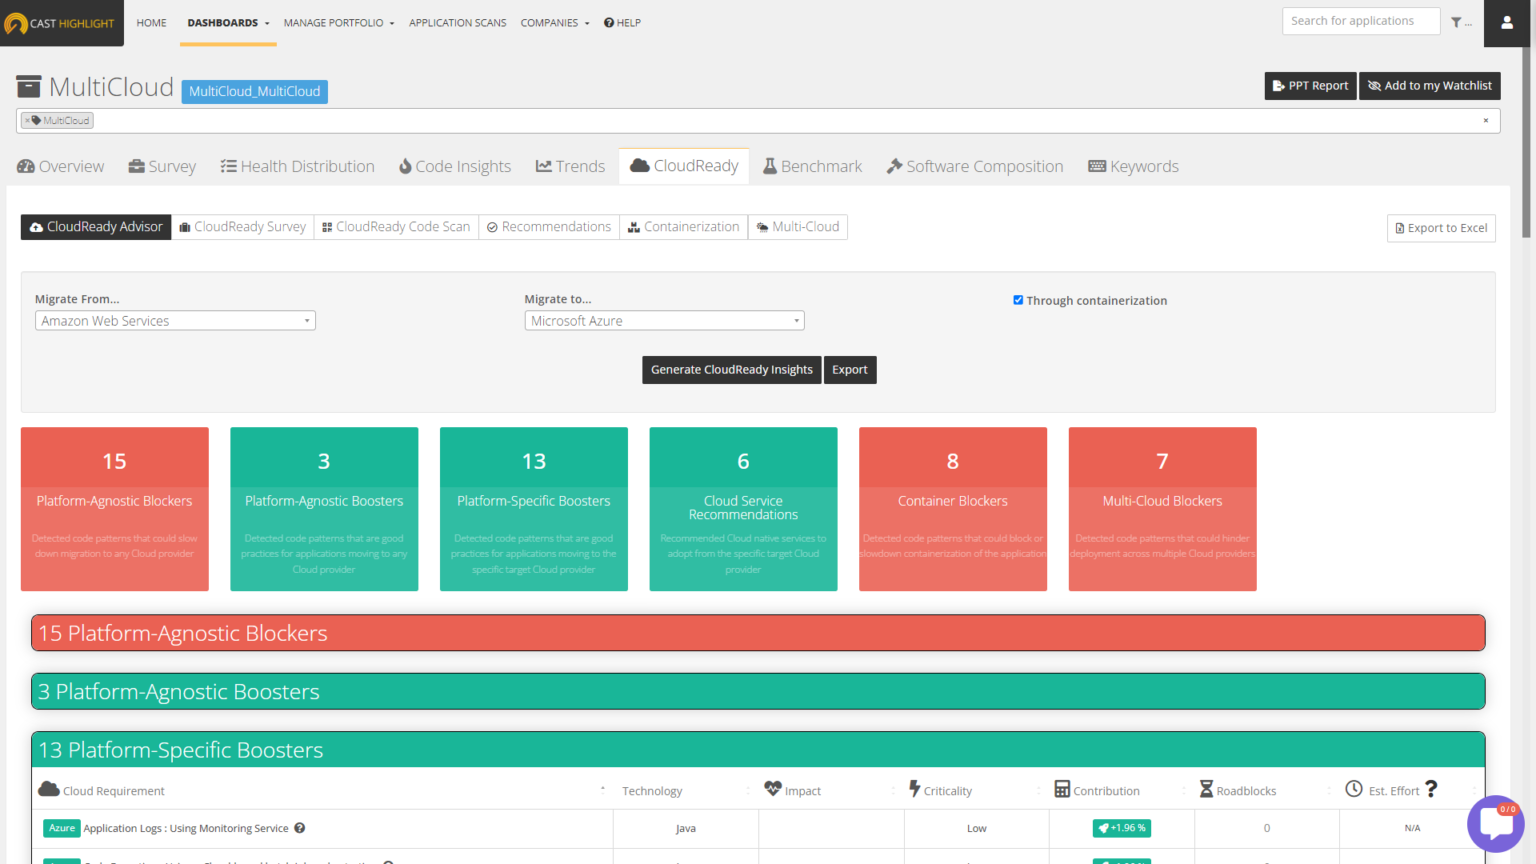
Task: Click the Search for applications field
Action: (x=1360, y=20)
